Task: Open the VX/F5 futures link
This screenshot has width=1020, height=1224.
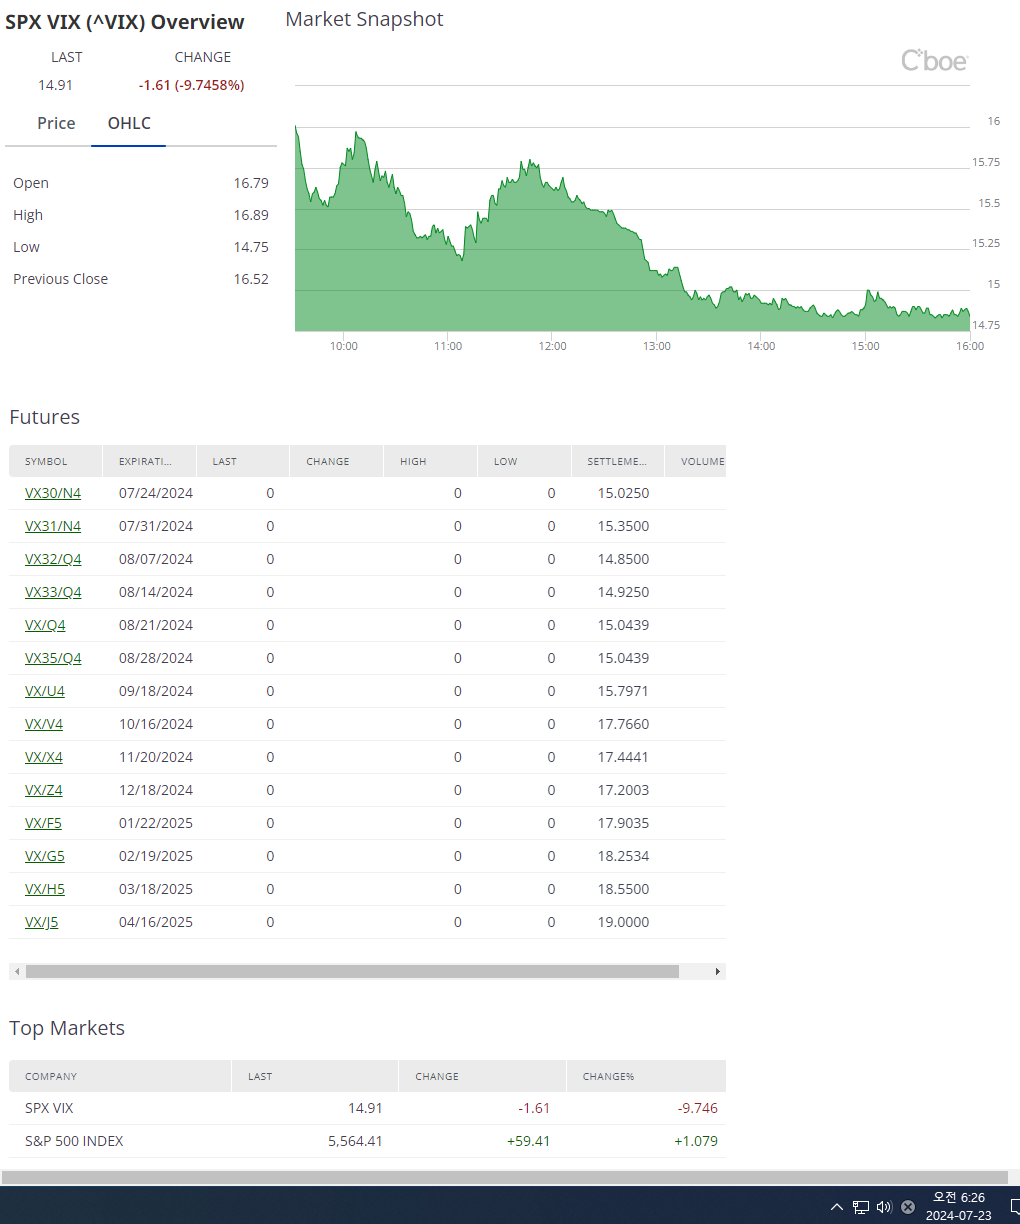Action: [43, 823]
